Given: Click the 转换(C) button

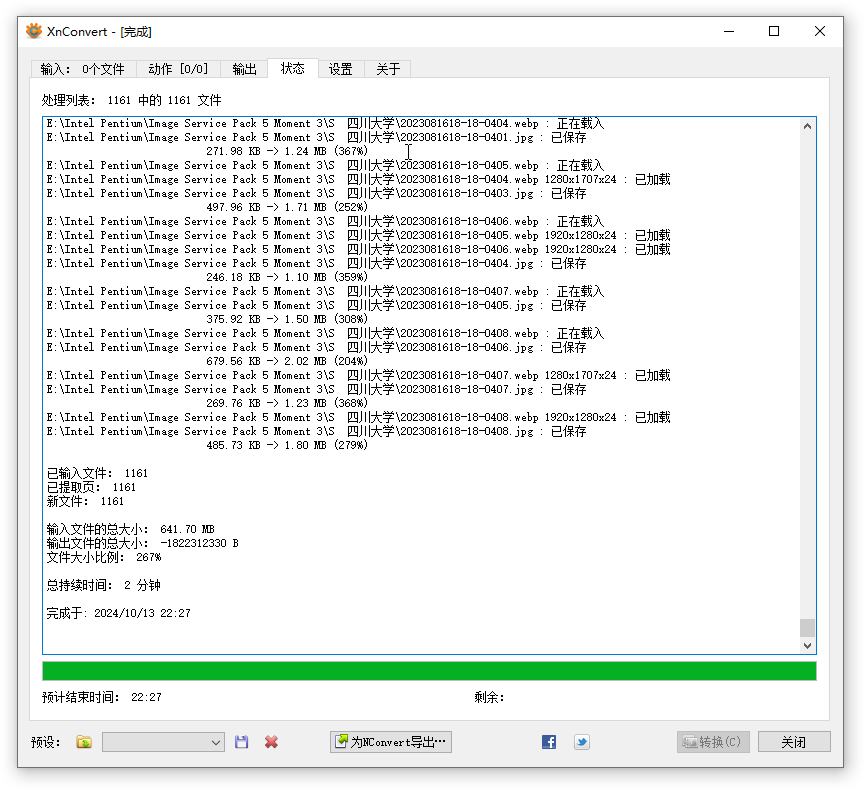Looking at the screenshot, I should tap(713, 742).
